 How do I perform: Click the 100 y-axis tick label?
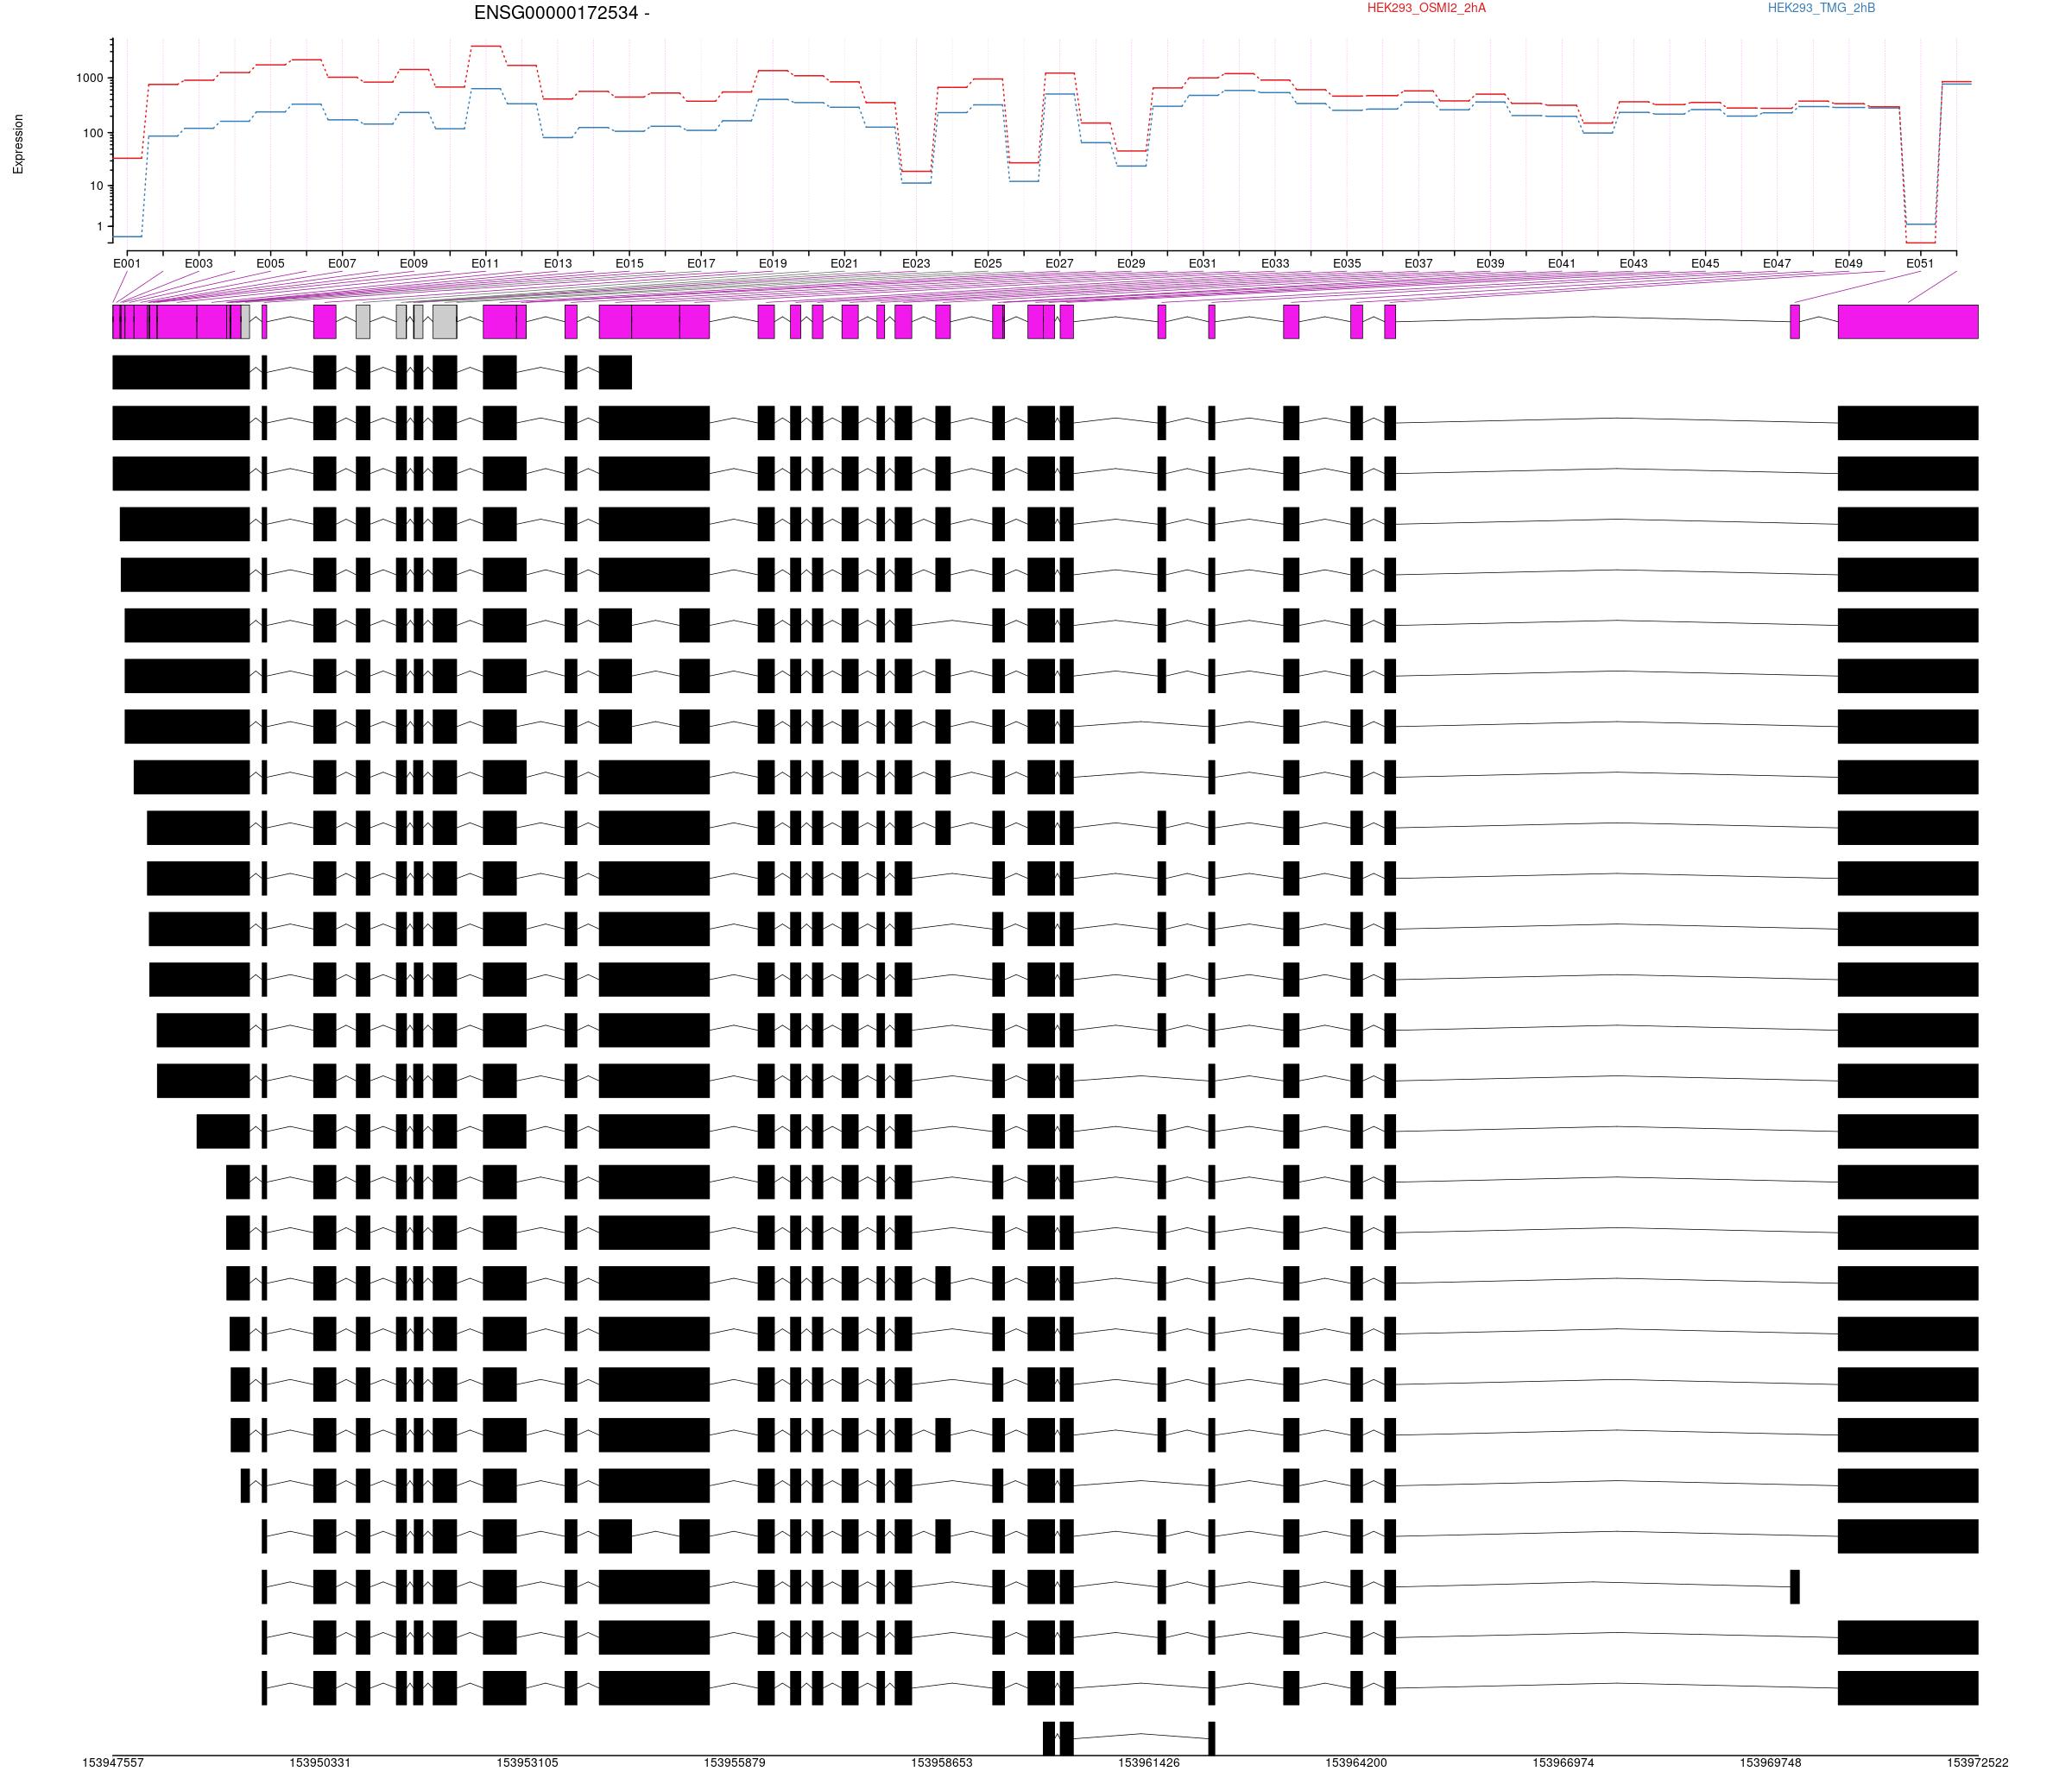pos(93,133)
